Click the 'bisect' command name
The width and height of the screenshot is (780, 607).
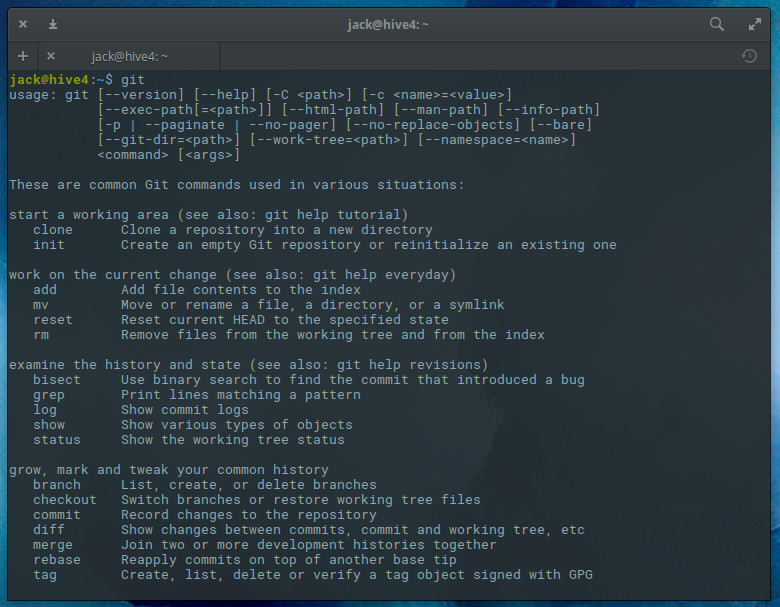click(57, 380)
